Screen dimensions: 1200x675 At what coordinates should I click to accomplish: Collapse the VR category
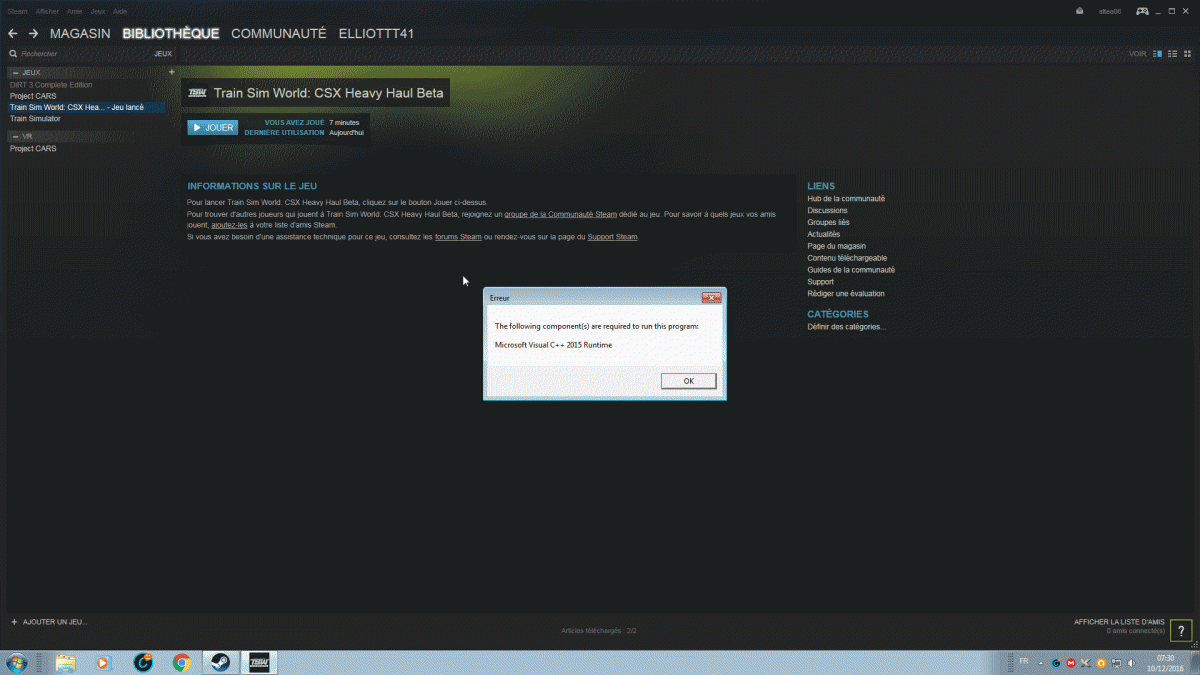tap(13, 136)
